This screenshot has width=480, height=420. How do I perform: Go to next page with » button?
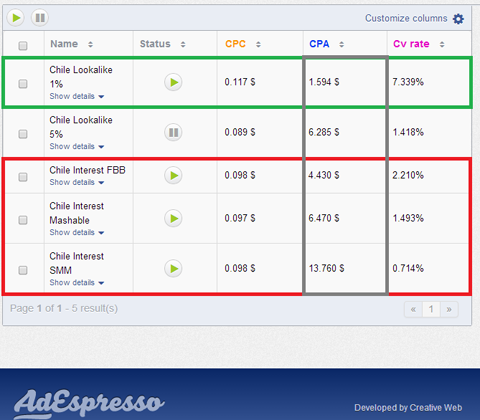click(x=449, y=309)
